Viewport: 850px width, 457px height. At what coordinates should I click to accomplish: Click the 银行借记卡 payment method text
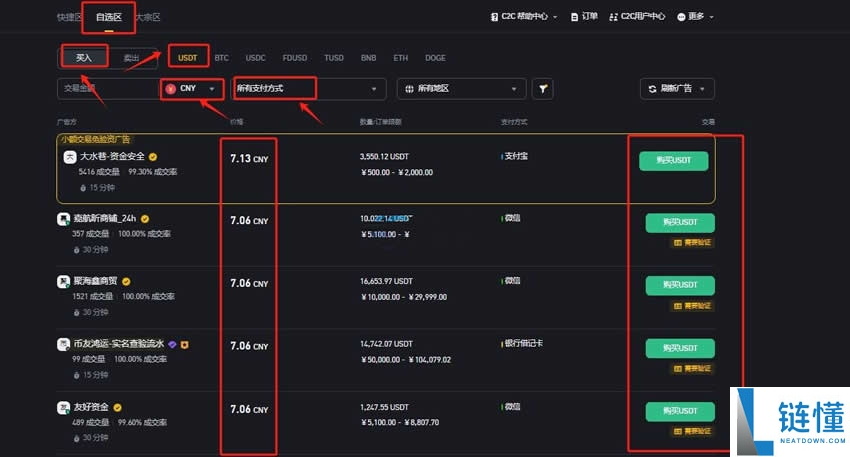click(x=524, y=343)
